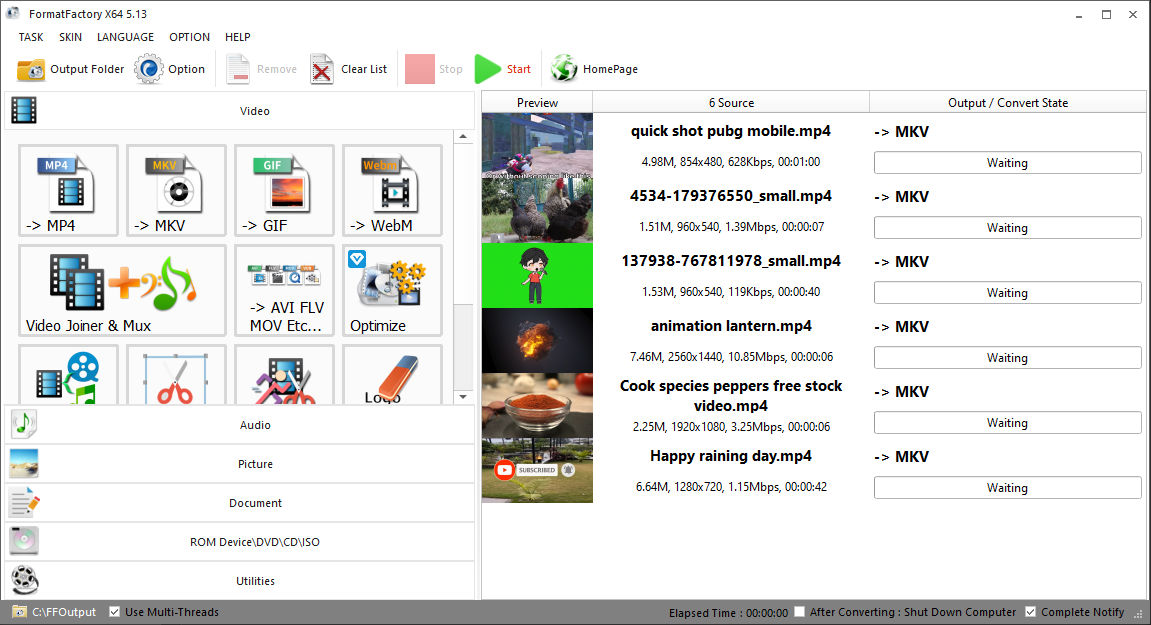Click Waiting bar for Happy raining day.mp4

point(1007,488)
